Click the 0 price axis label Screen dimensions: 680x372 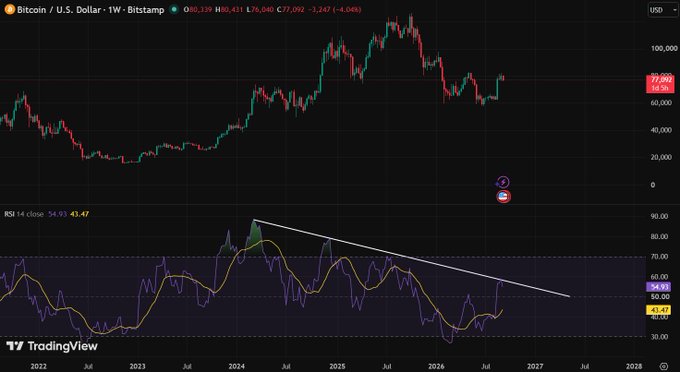click(x=653, y=185)
